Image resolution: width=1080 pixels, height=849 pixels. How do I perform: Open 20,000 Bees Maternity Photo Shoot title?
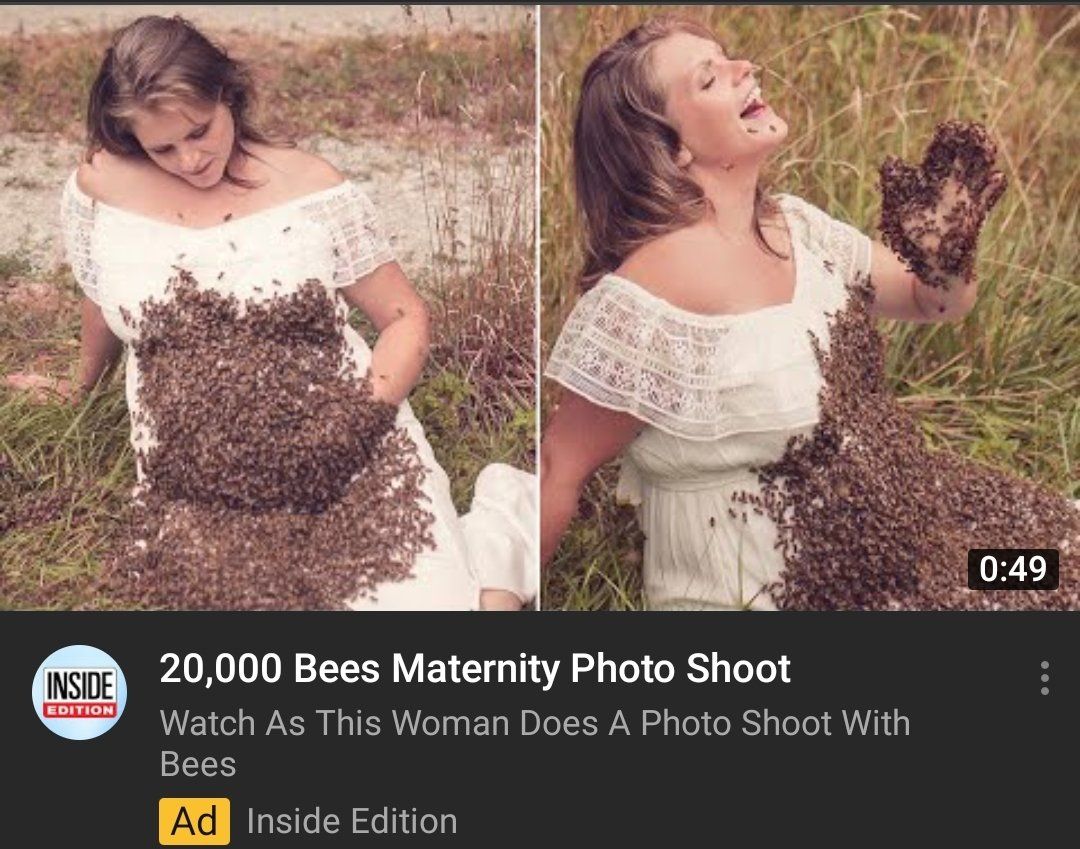[x=475, y=669]
